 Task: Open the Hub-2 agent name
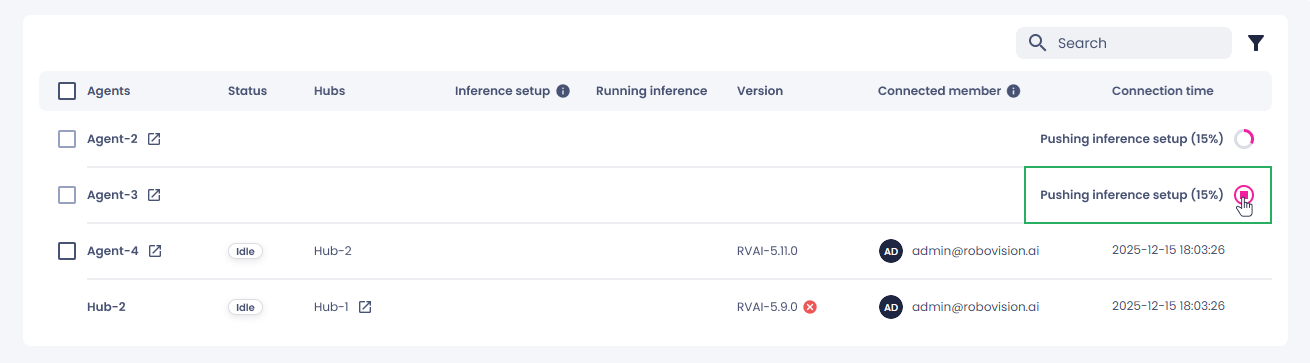pos(106,307)
